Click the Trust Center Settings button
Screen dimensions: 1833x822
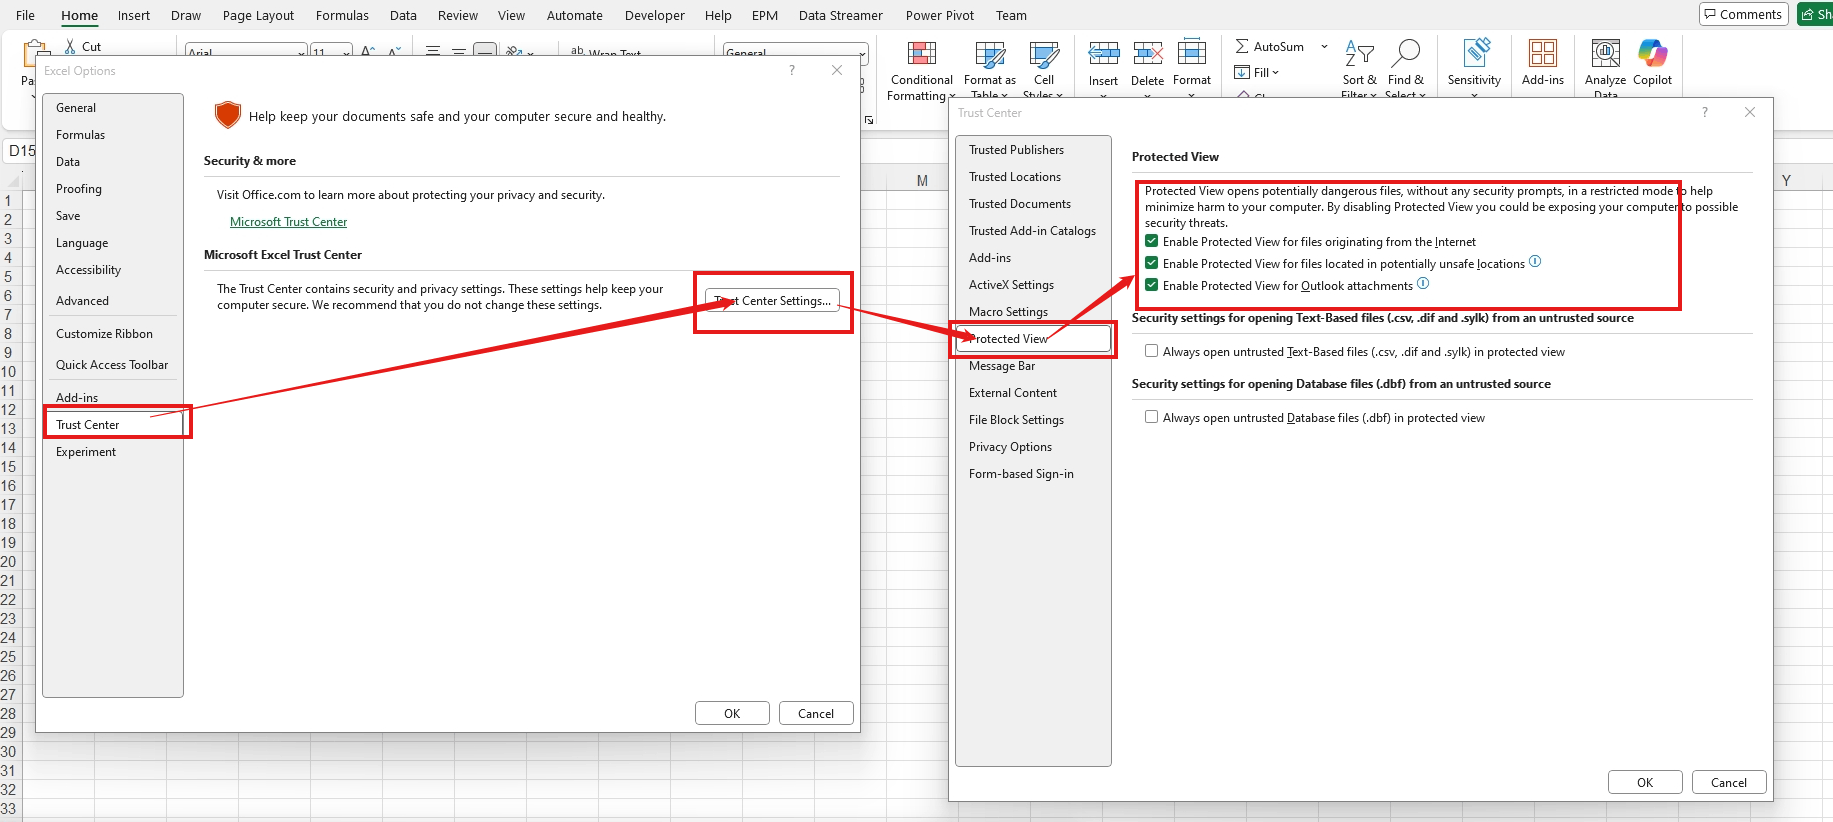click(772, 300)
